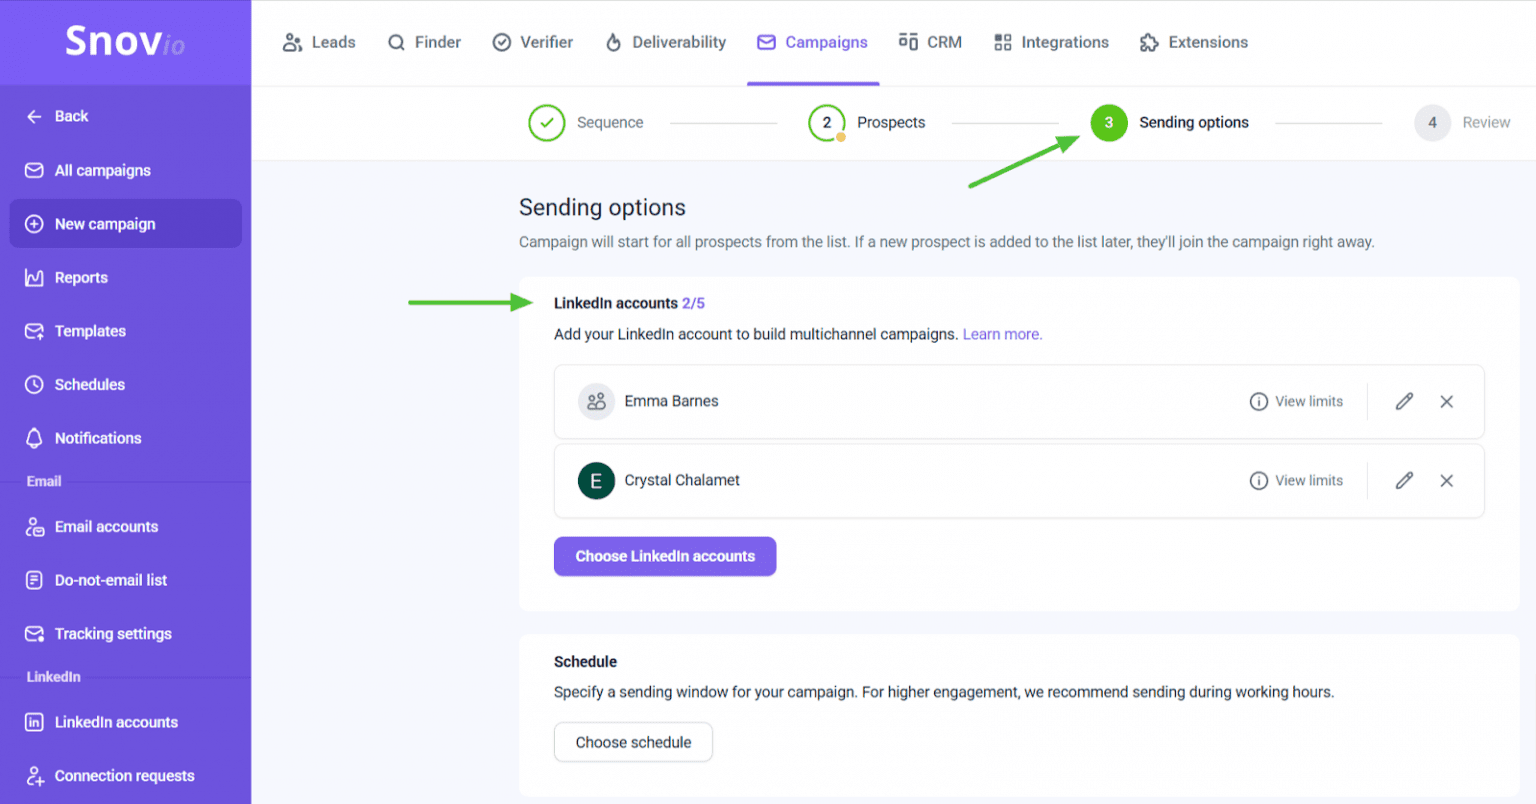Open the Learn more link
1536x804 pixels.
1001,334
